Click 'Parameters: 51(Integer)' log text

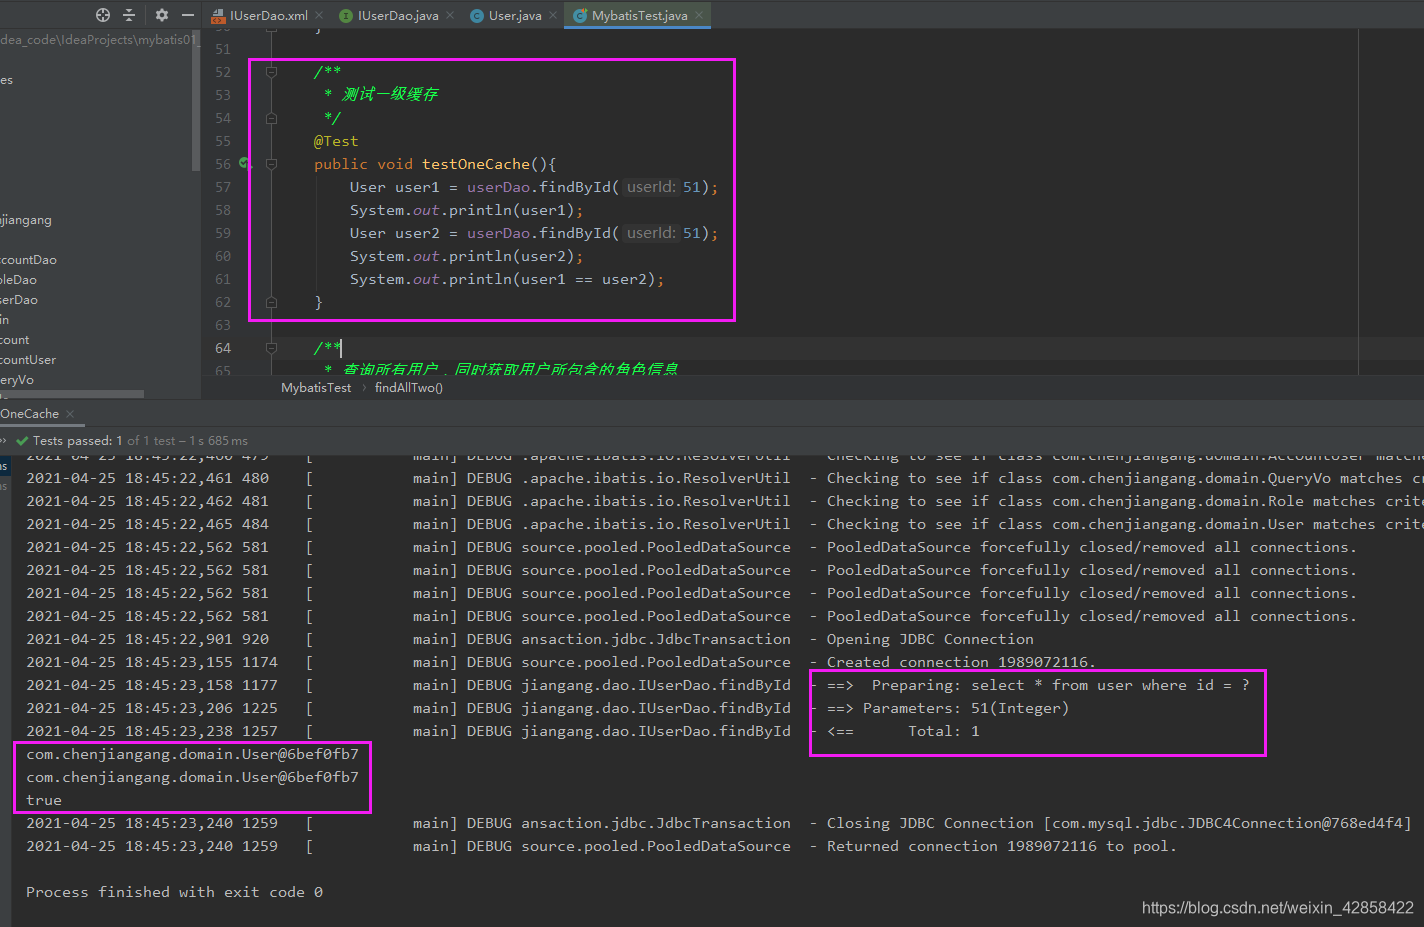[x=966, y=708]
